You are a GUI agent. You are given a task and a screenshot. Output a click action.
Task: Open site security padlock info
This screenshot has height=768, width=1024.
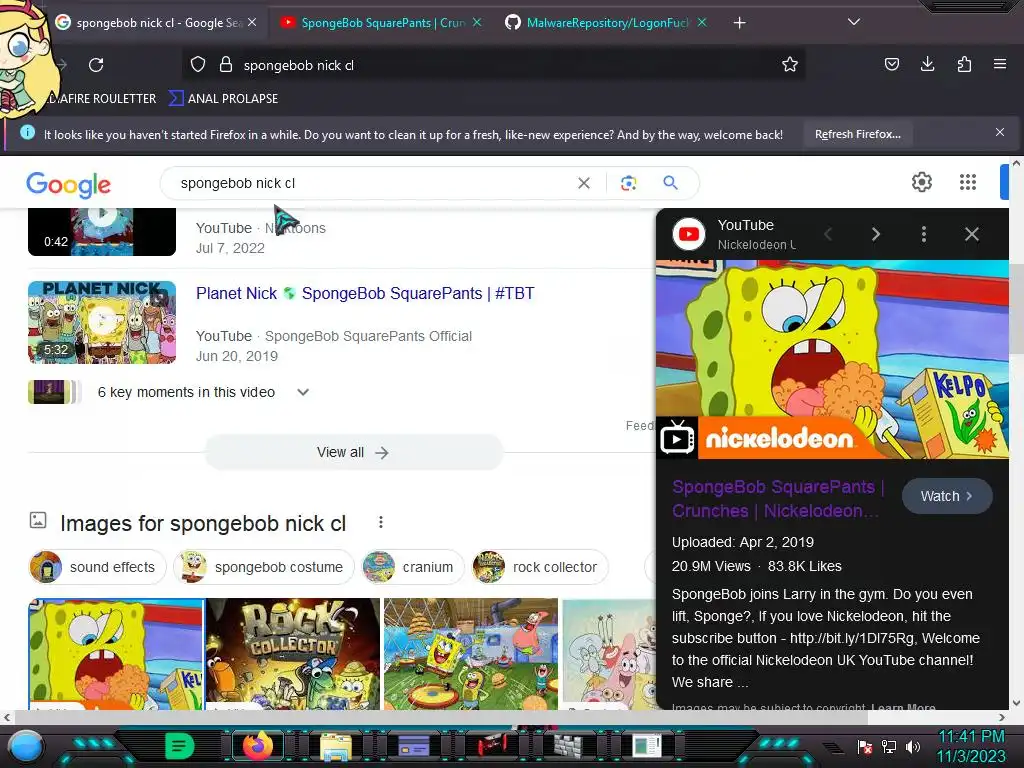pyautogui.click(x=226, y=65)
